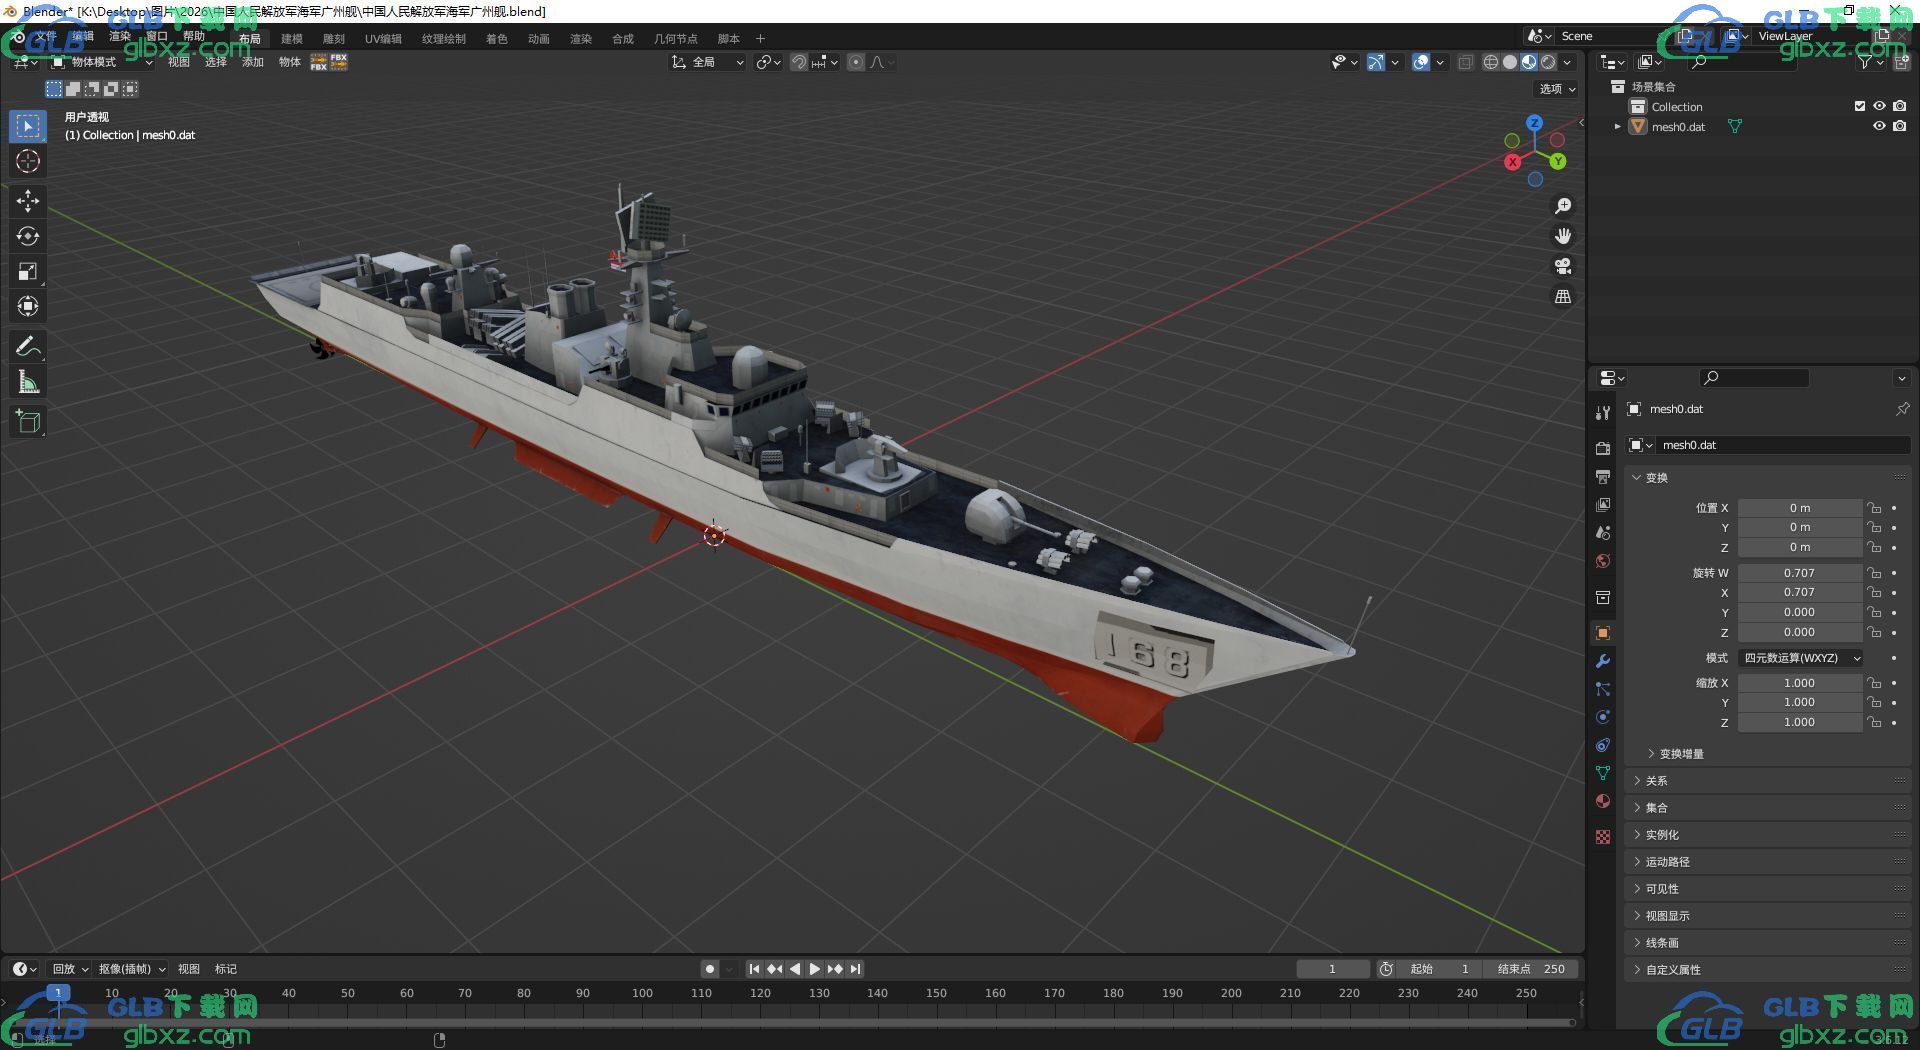
Task: Disable Collection in renders camera icon
Action: (1899, 106)
